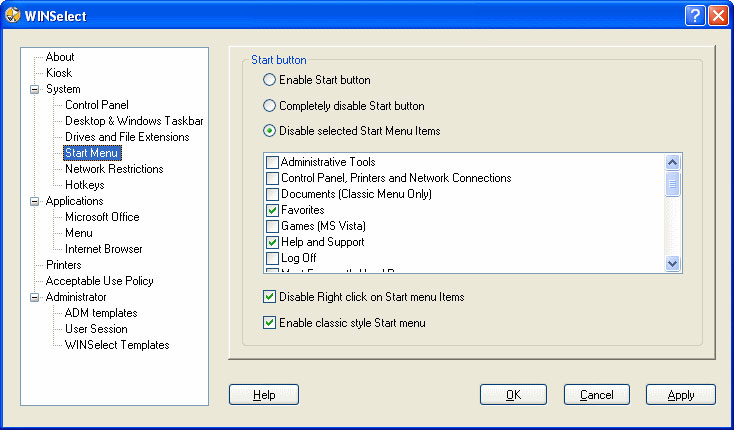The width and height of the screenshot is (734, 430).
Task: Open the About page in tree
Action: [60, 57]
